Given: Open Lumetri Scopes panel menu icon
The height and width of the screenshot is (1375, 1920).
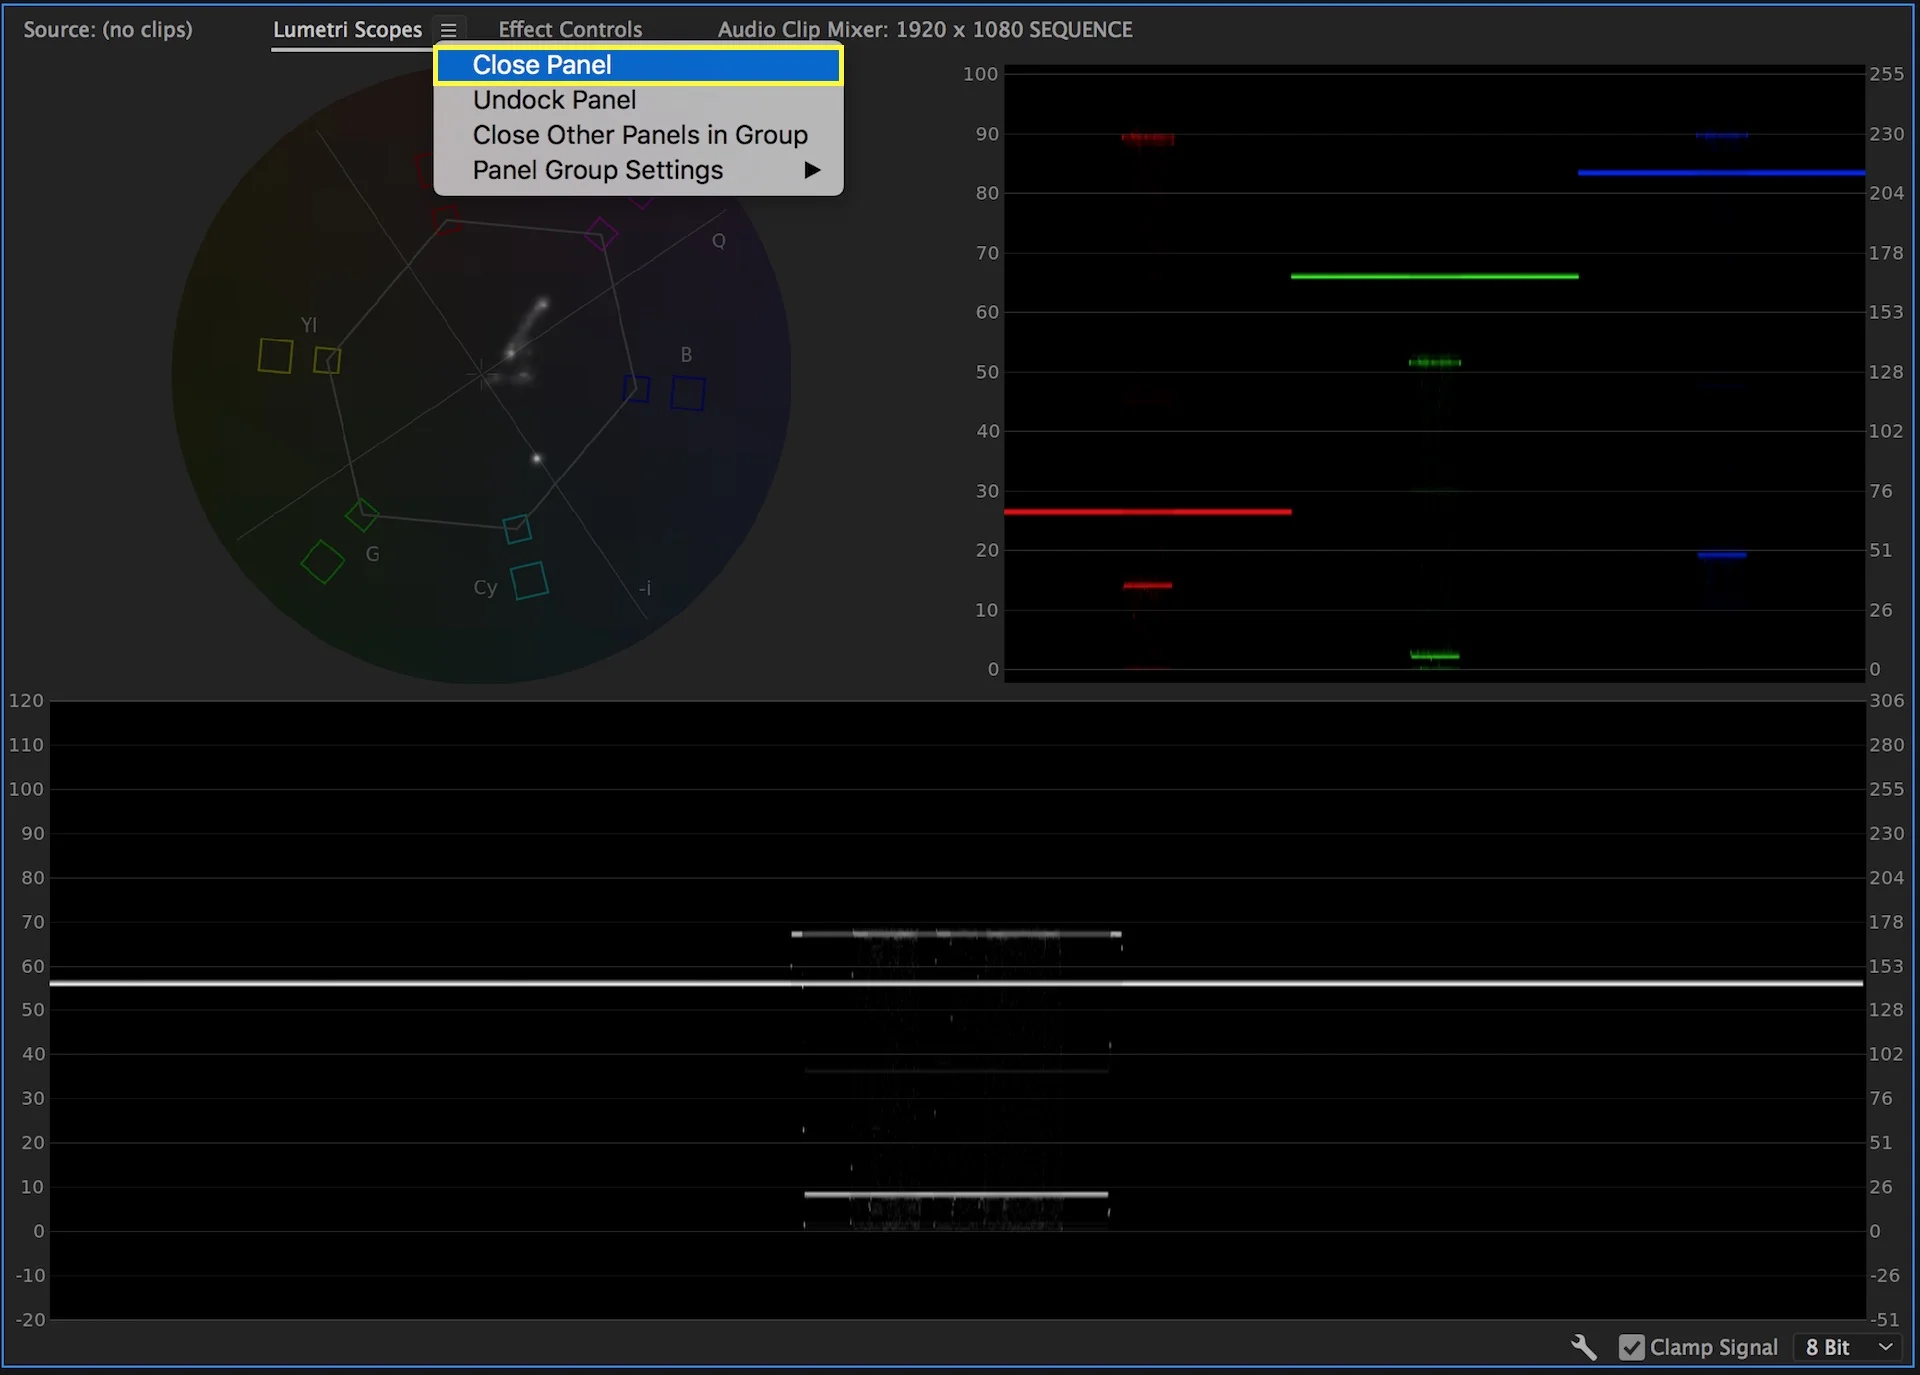Looking at the screenshot, I should [x=449, y=30].
